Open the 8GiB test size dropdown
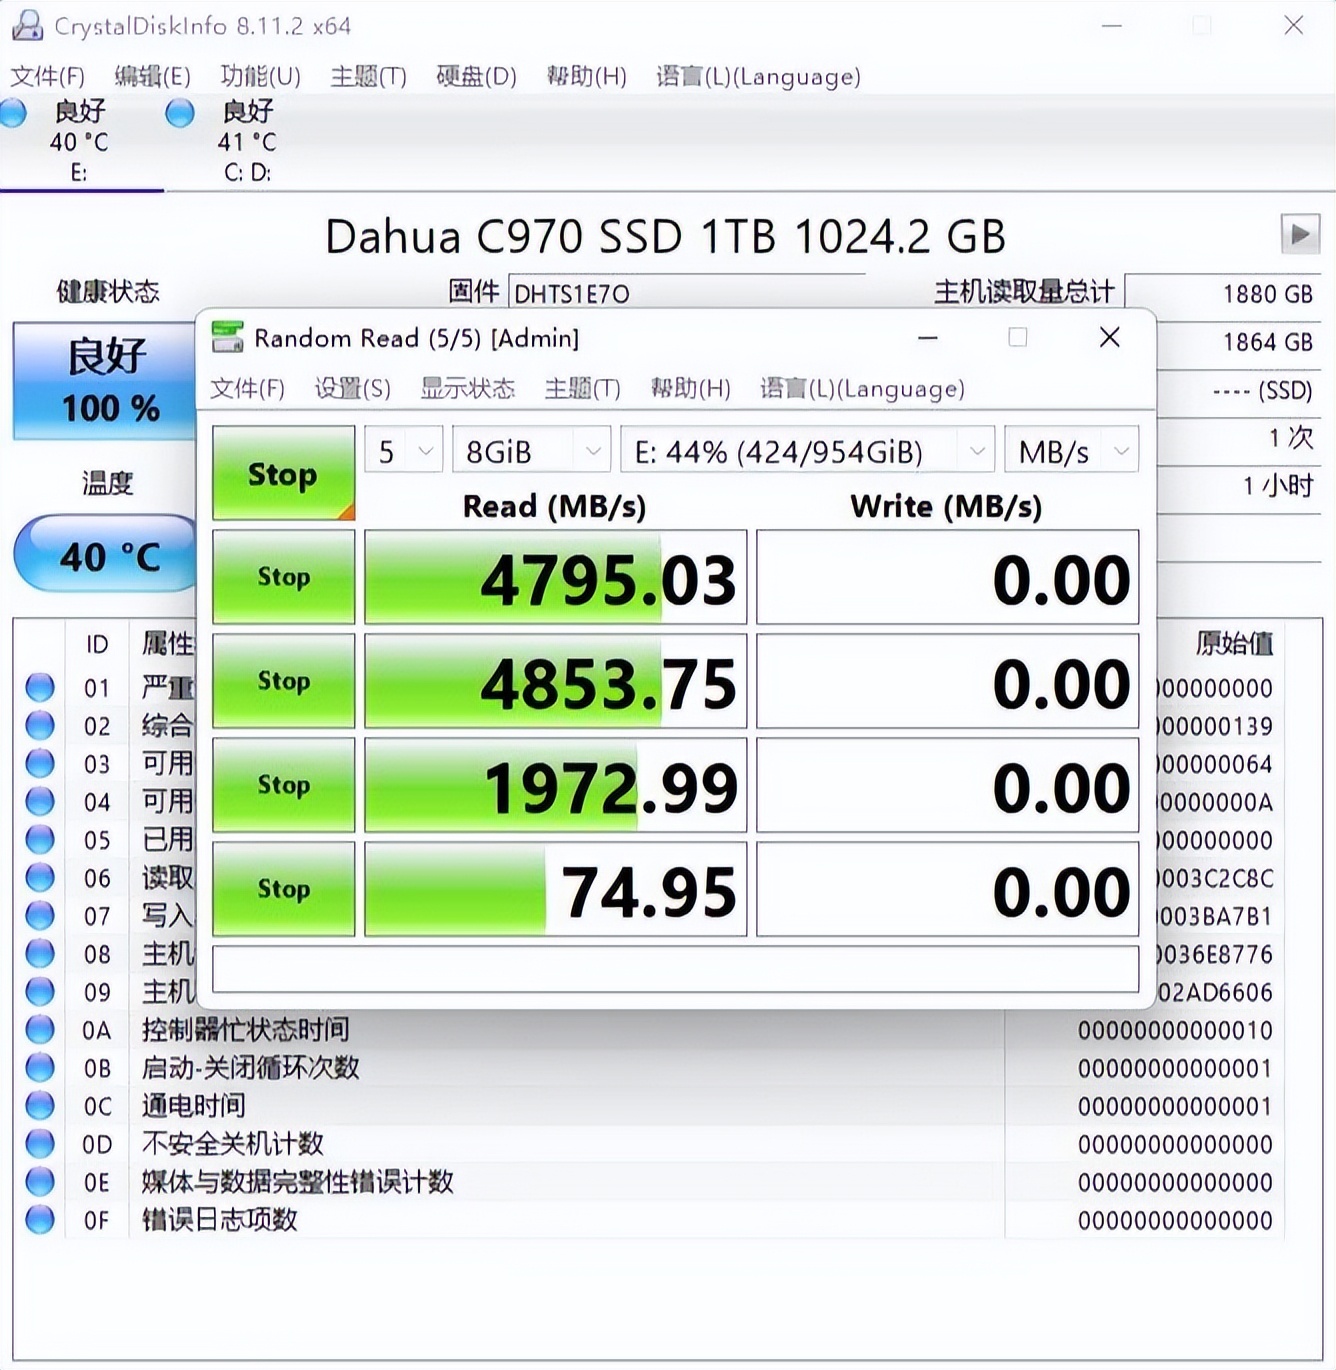 530,450
